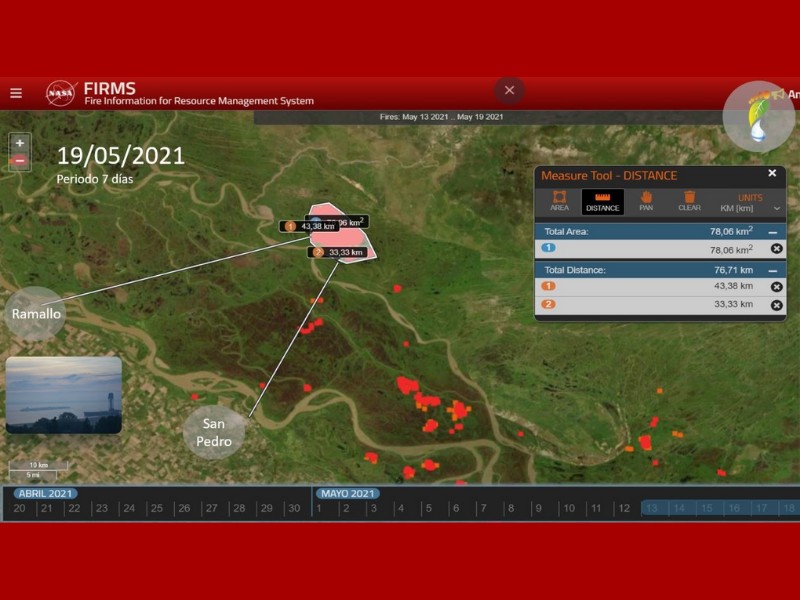Click the NASA logo
Viewport: 800px width, 600px height.
[60, 93]
